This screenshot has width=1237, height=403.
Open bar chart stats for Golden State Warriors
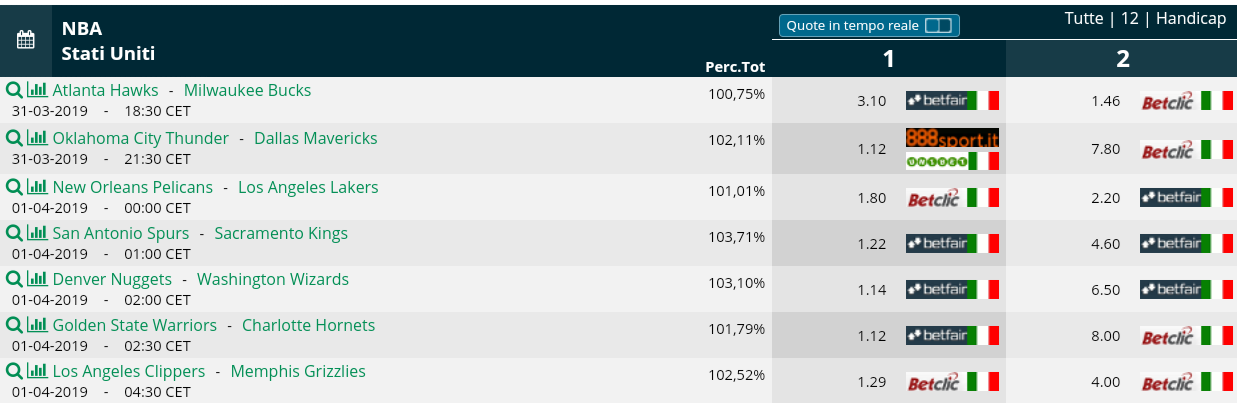[x=37, y=325]
